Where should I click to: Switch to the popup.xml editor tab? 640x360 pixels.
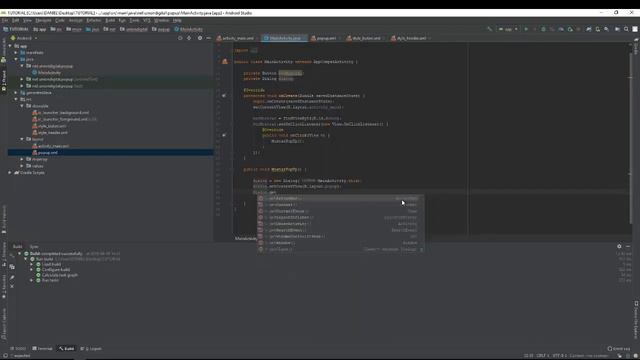coord(326,38)
